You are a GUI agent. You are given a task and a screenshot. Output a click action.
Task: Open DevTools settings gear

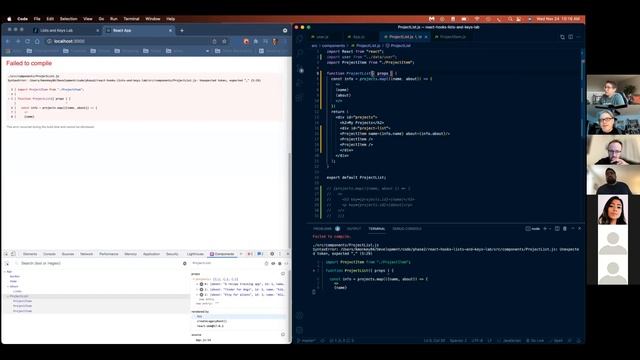tap(272, 254)
